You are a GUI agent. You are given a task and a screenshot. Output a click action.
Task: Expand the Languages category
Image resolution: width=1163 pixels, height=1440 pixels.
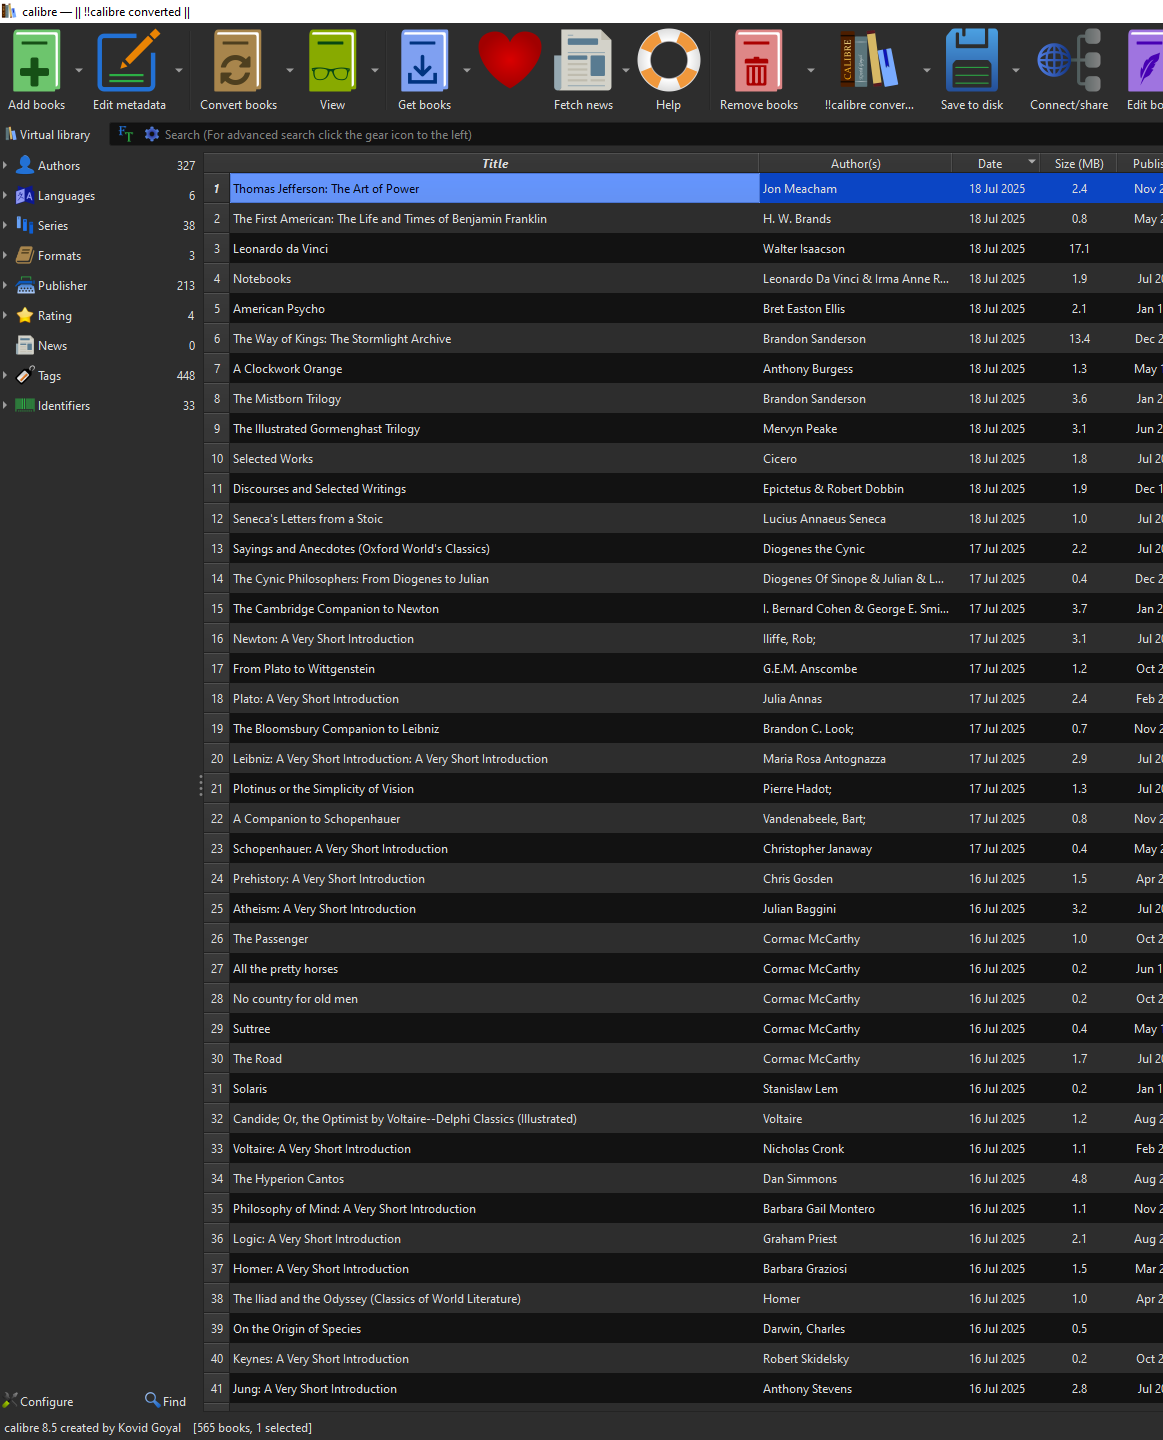point(5,195)
